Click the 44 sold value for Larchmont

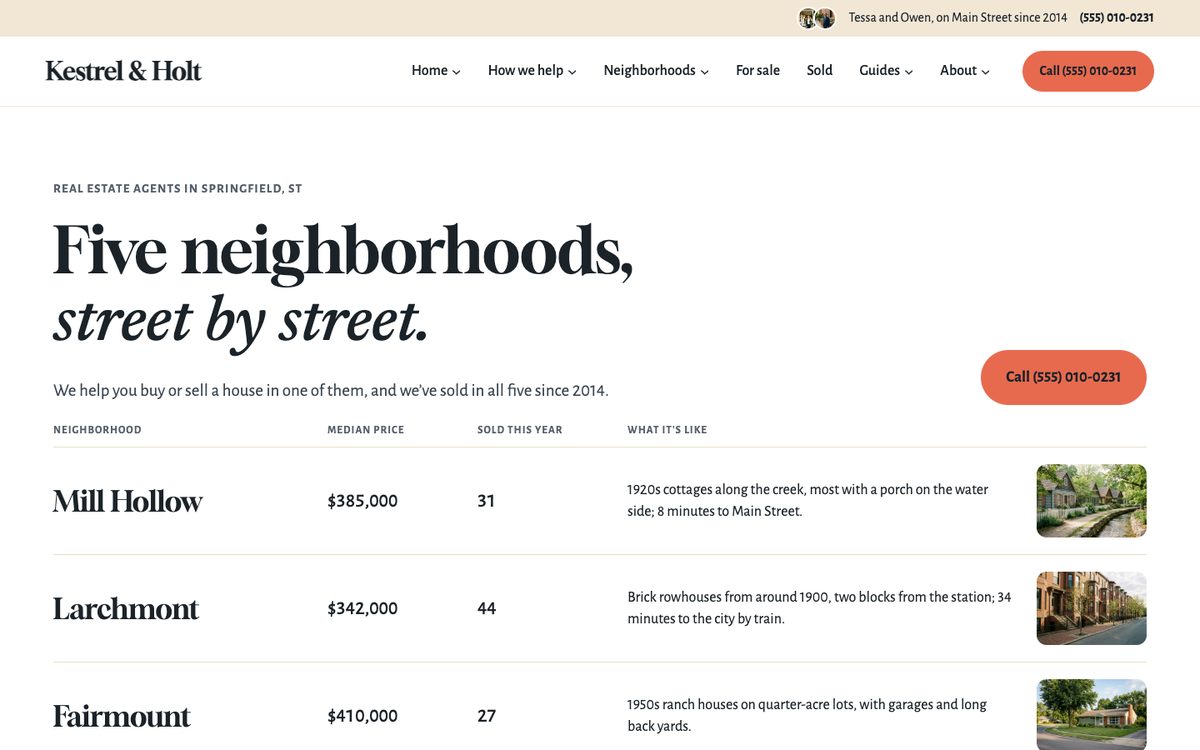pyautogui.click(x=487, y=608)
